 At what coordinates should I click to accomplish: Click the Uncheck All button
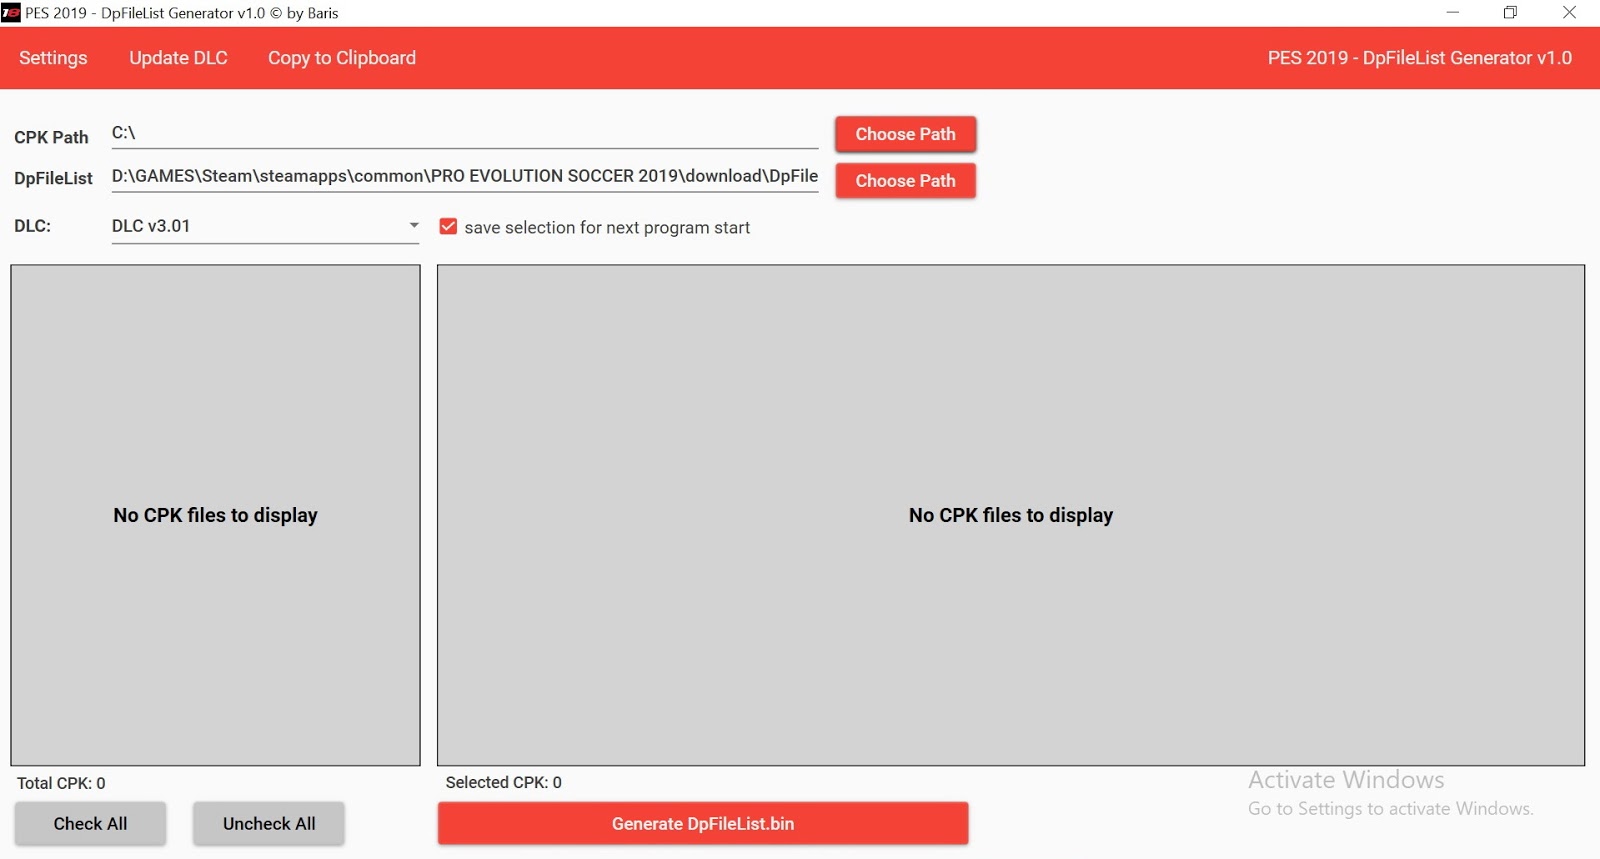(x=269, y=824)
